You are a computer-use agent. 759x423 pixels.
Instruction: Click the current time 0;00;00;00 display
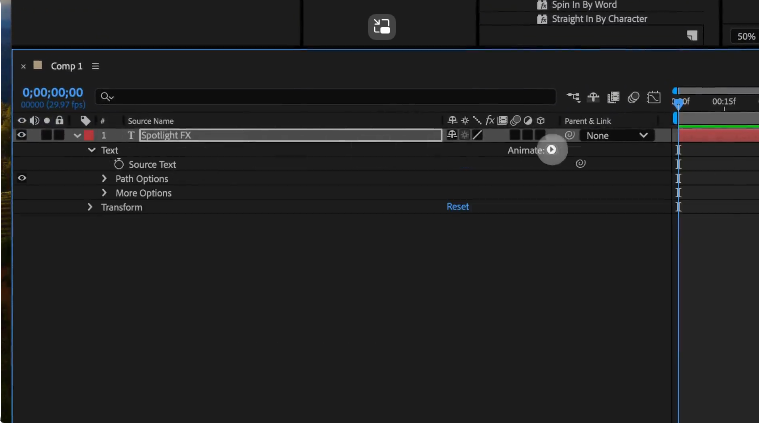click(x=53, y=92)
